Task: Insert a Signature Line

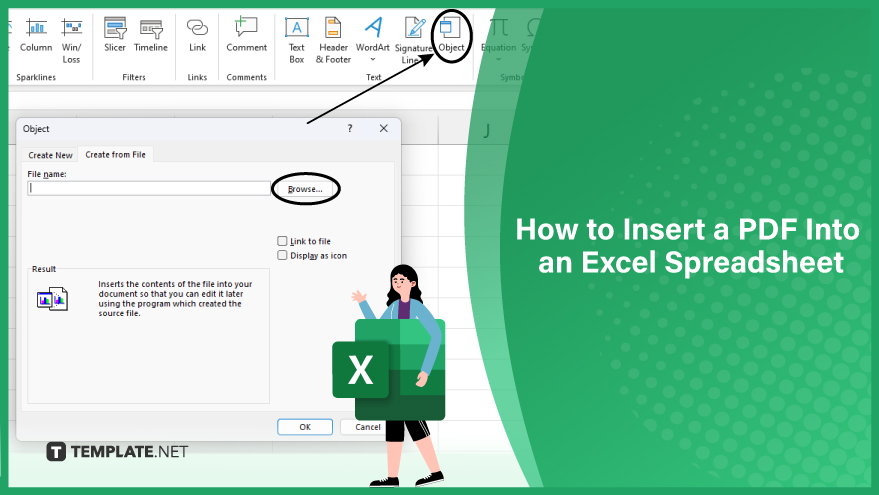Action: point(413,40)
